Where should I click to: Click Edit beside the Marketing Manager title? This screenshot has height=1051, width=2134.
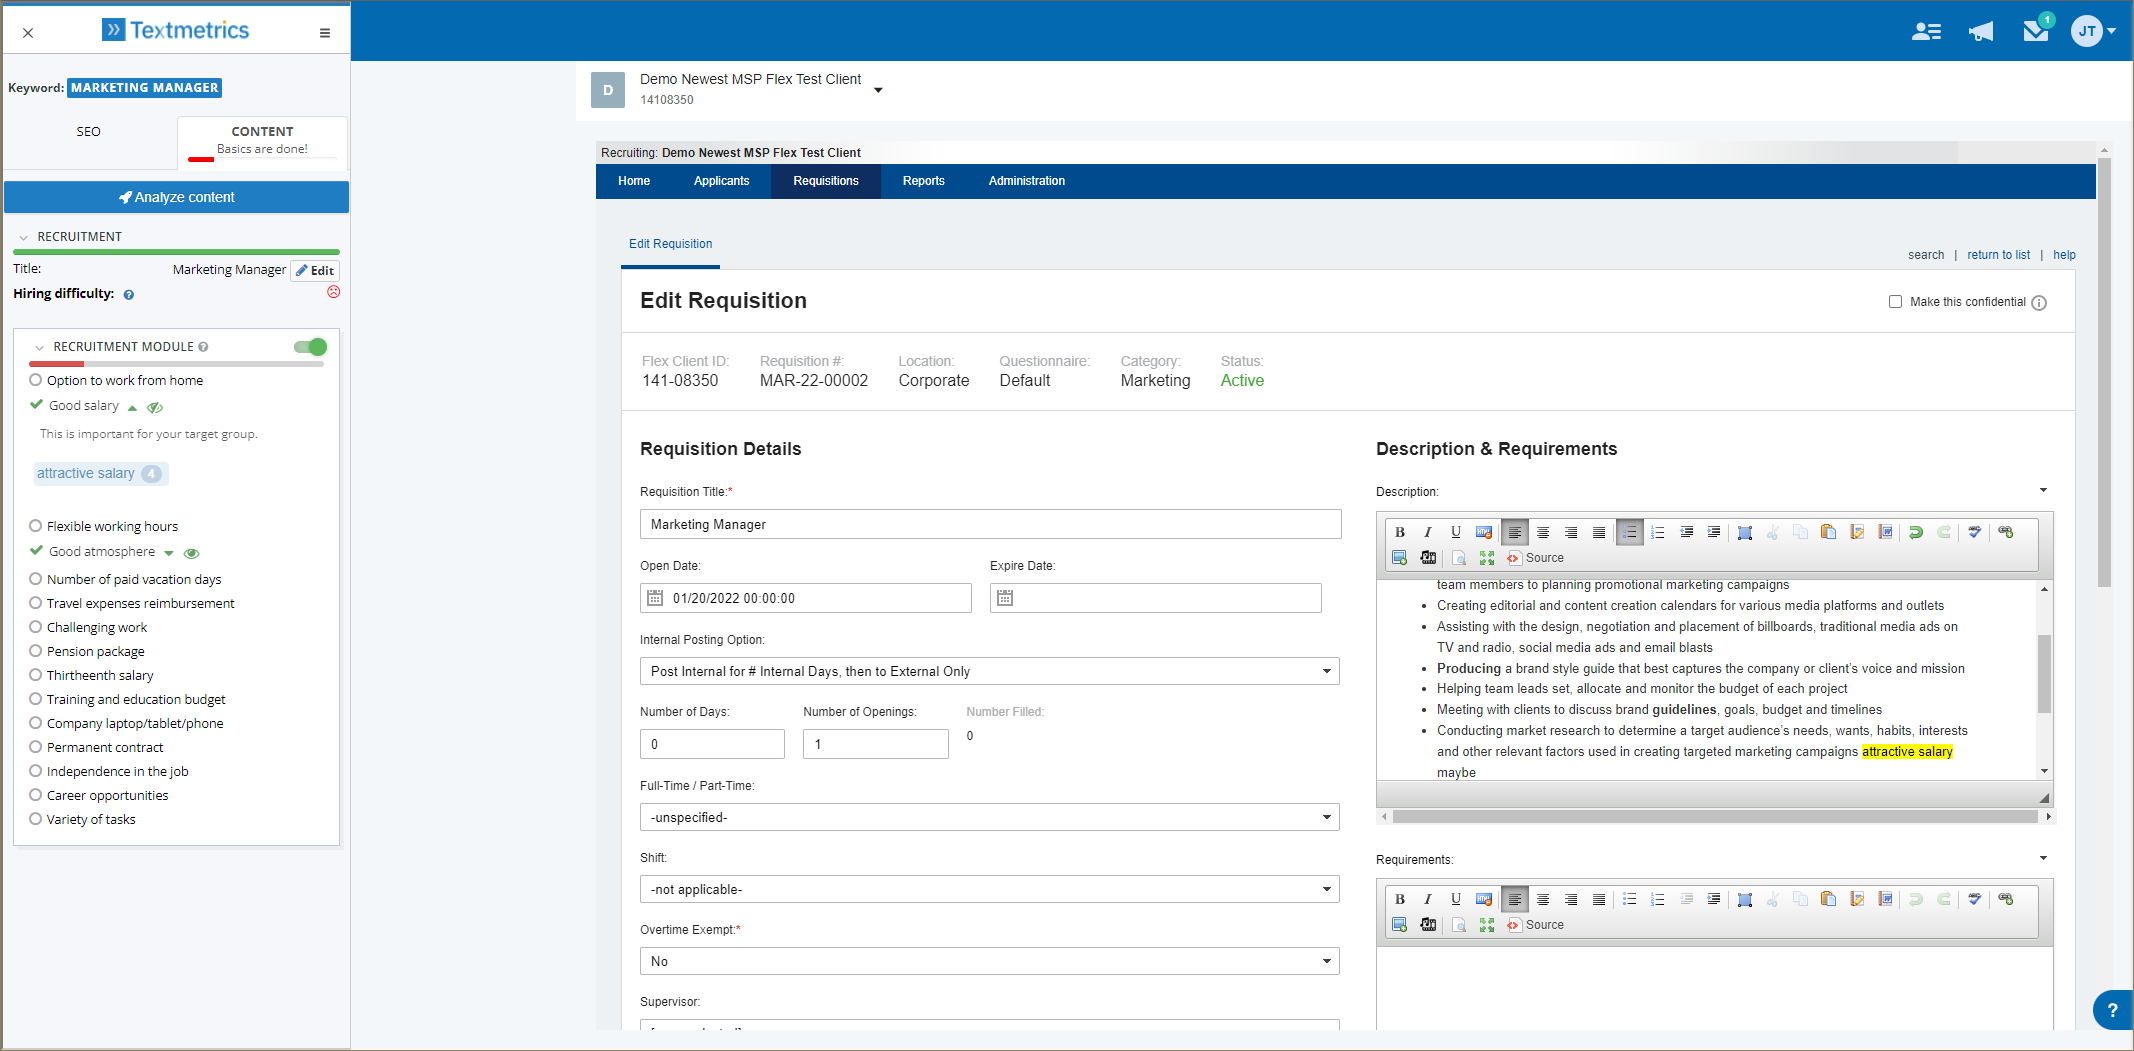coord(315,270)
